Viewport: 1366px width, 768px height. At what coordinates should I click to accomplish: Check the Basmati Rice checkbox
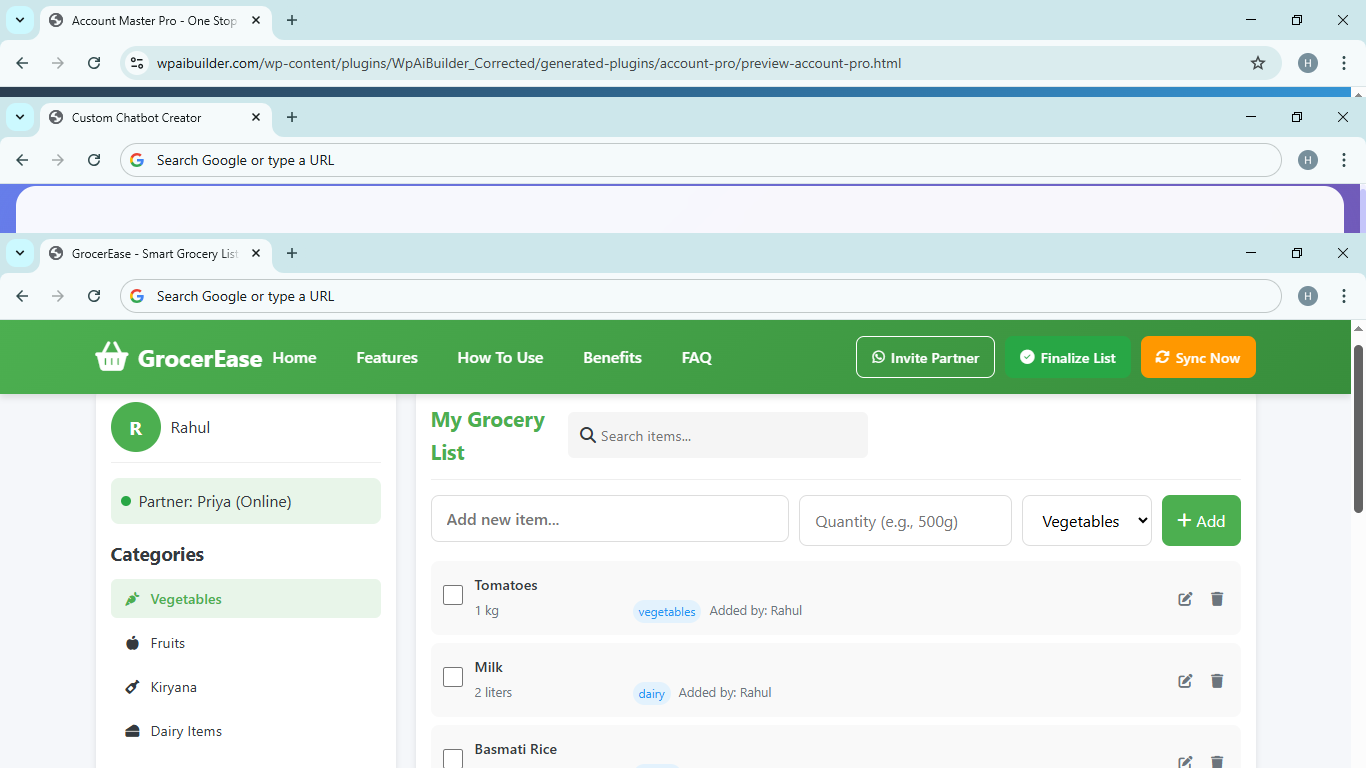pyautogui.click(x=452, y=758)
